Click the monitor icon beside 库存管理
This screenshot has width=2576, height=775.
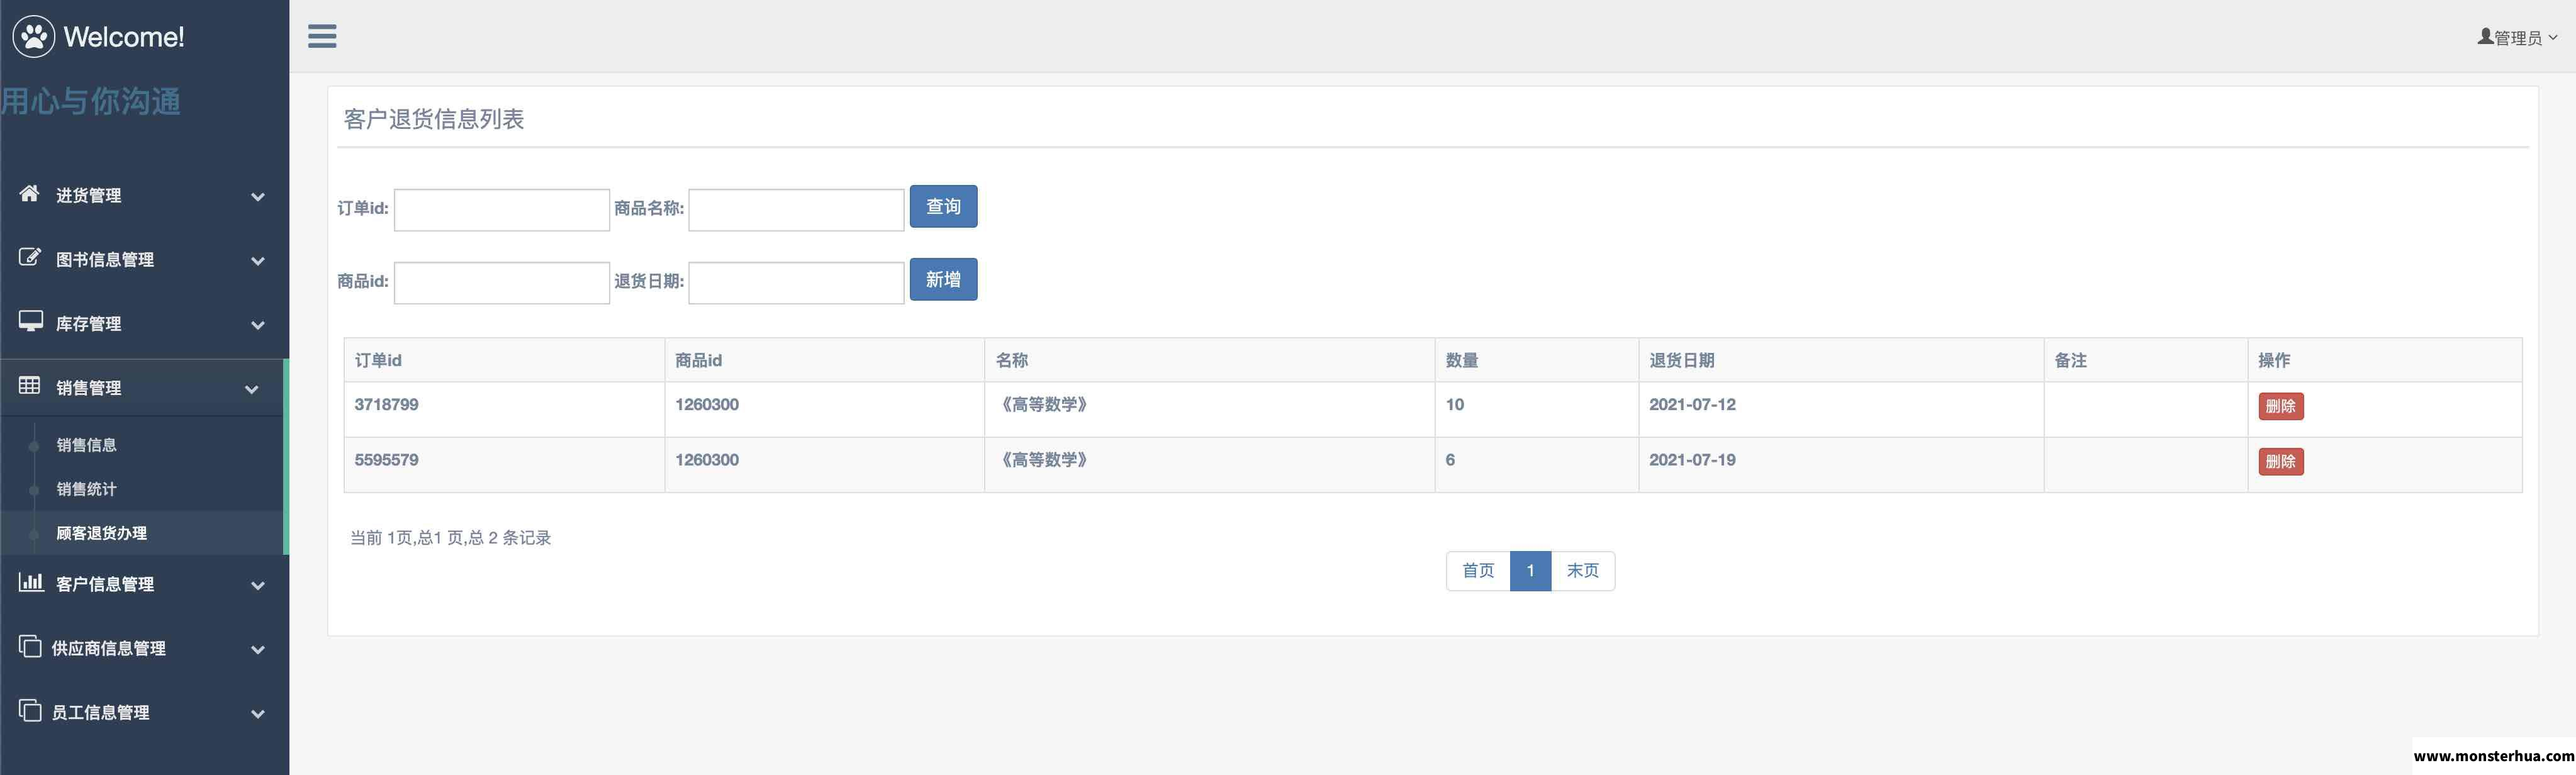[x=30, y=322]
